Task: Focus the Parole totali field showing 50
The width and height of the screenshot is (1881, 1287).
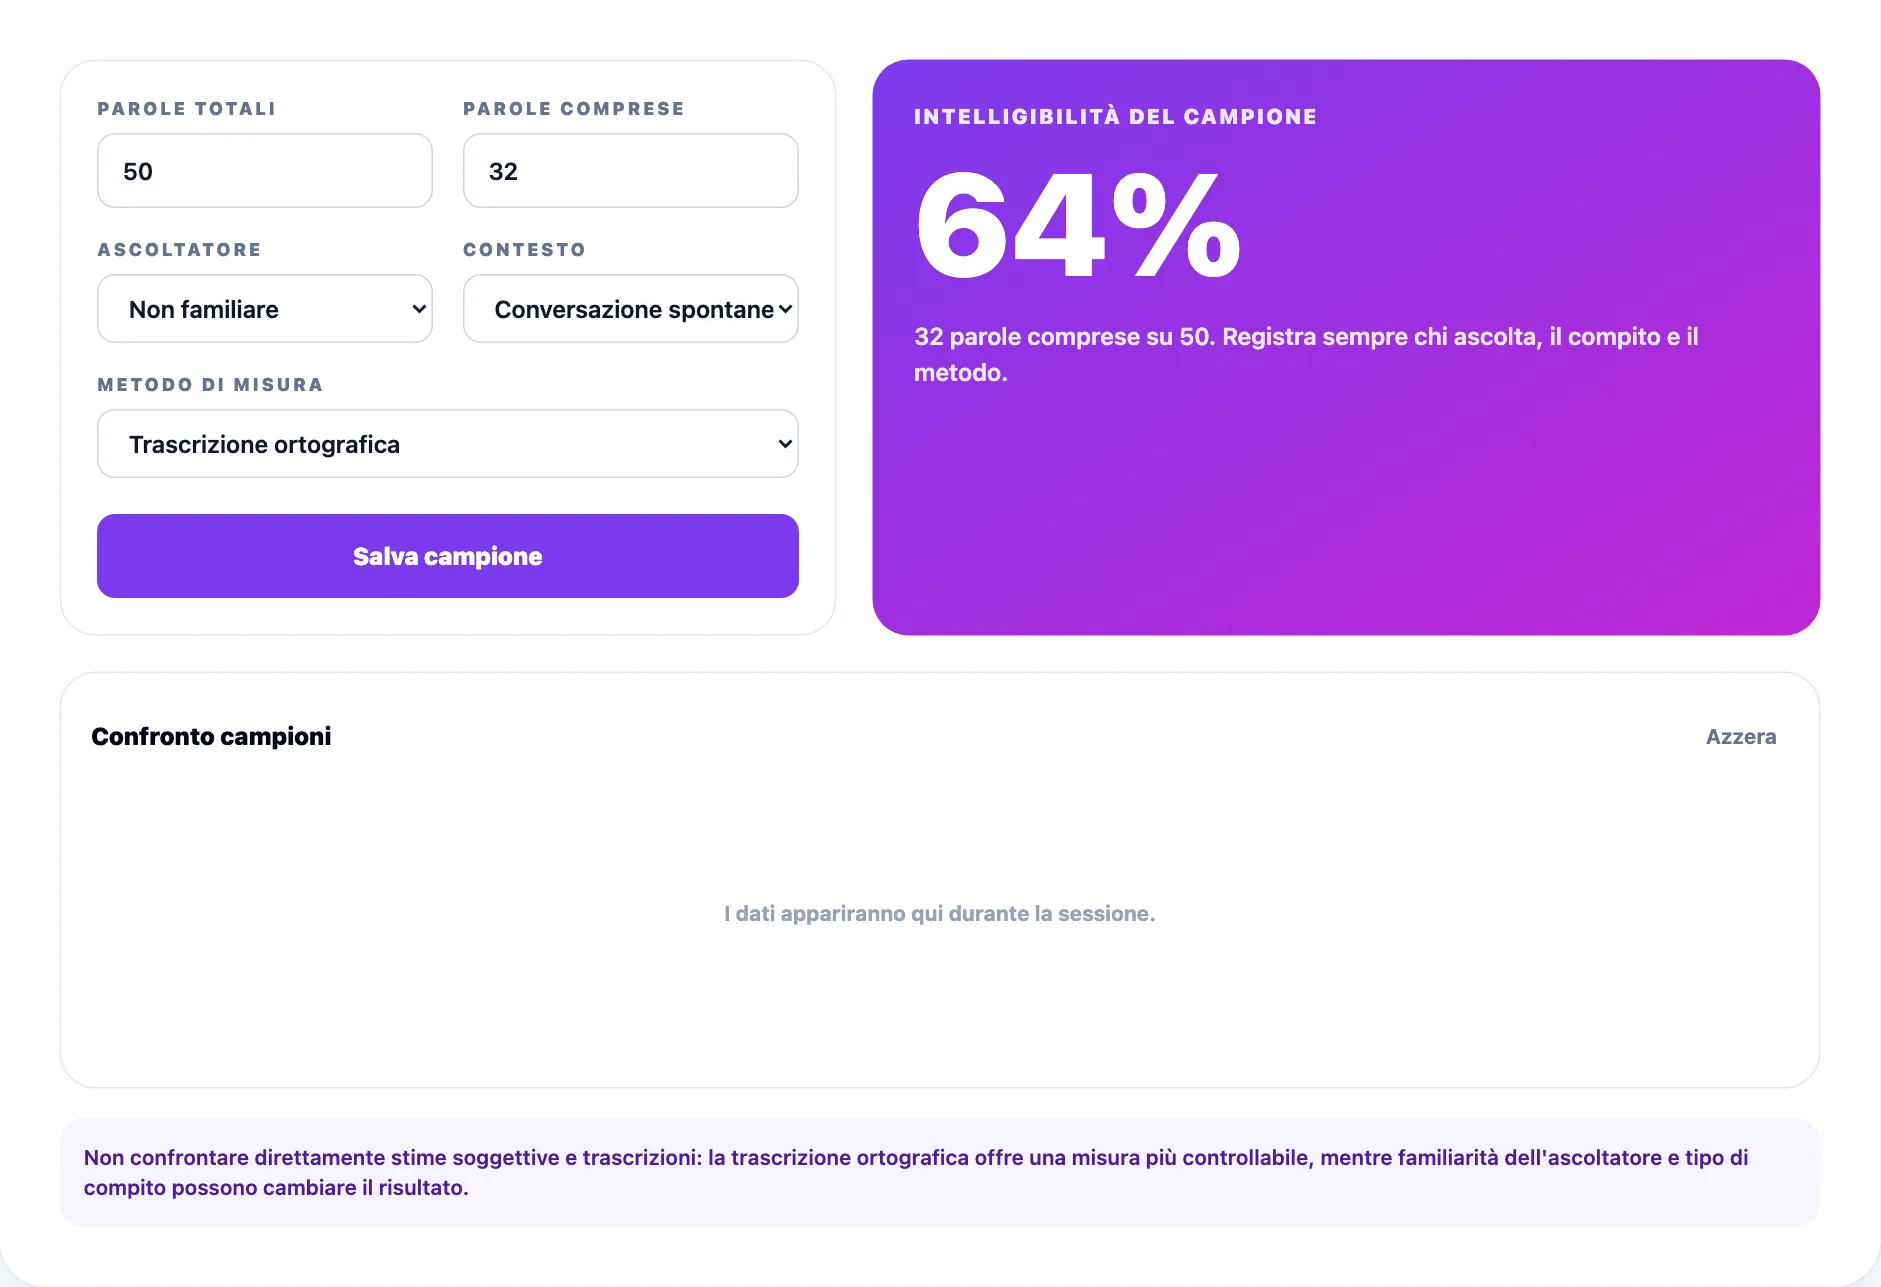Action: tap(265, 171)
